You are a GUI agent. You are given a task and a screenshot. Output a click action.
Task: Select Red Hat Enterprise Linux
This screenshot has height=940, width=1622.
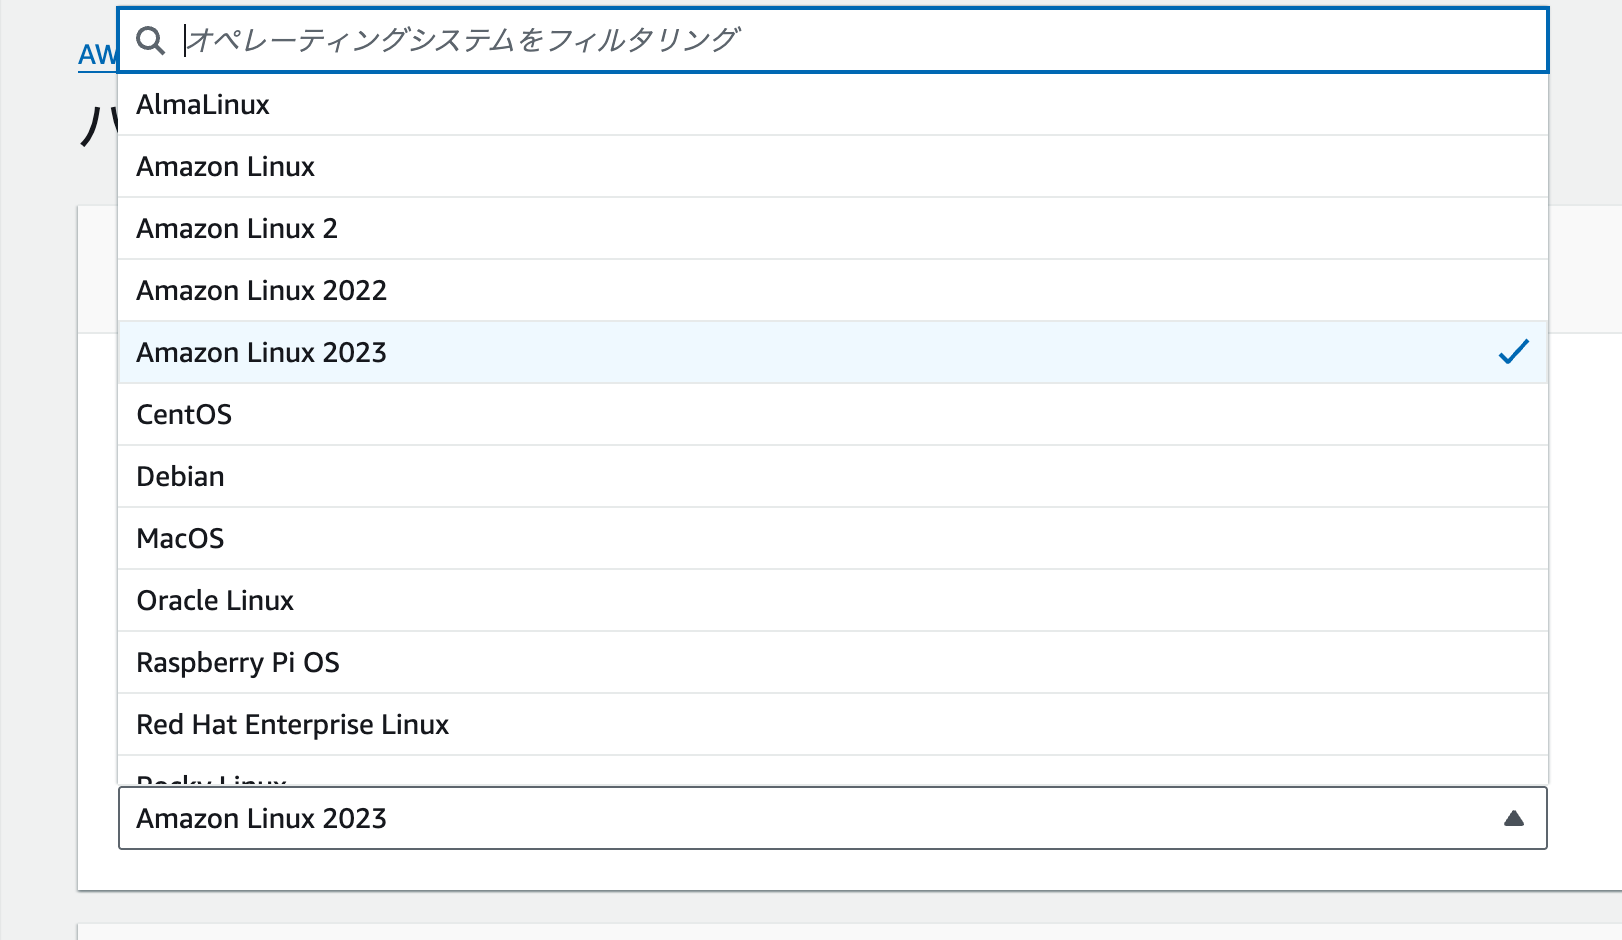click(292, 725)
